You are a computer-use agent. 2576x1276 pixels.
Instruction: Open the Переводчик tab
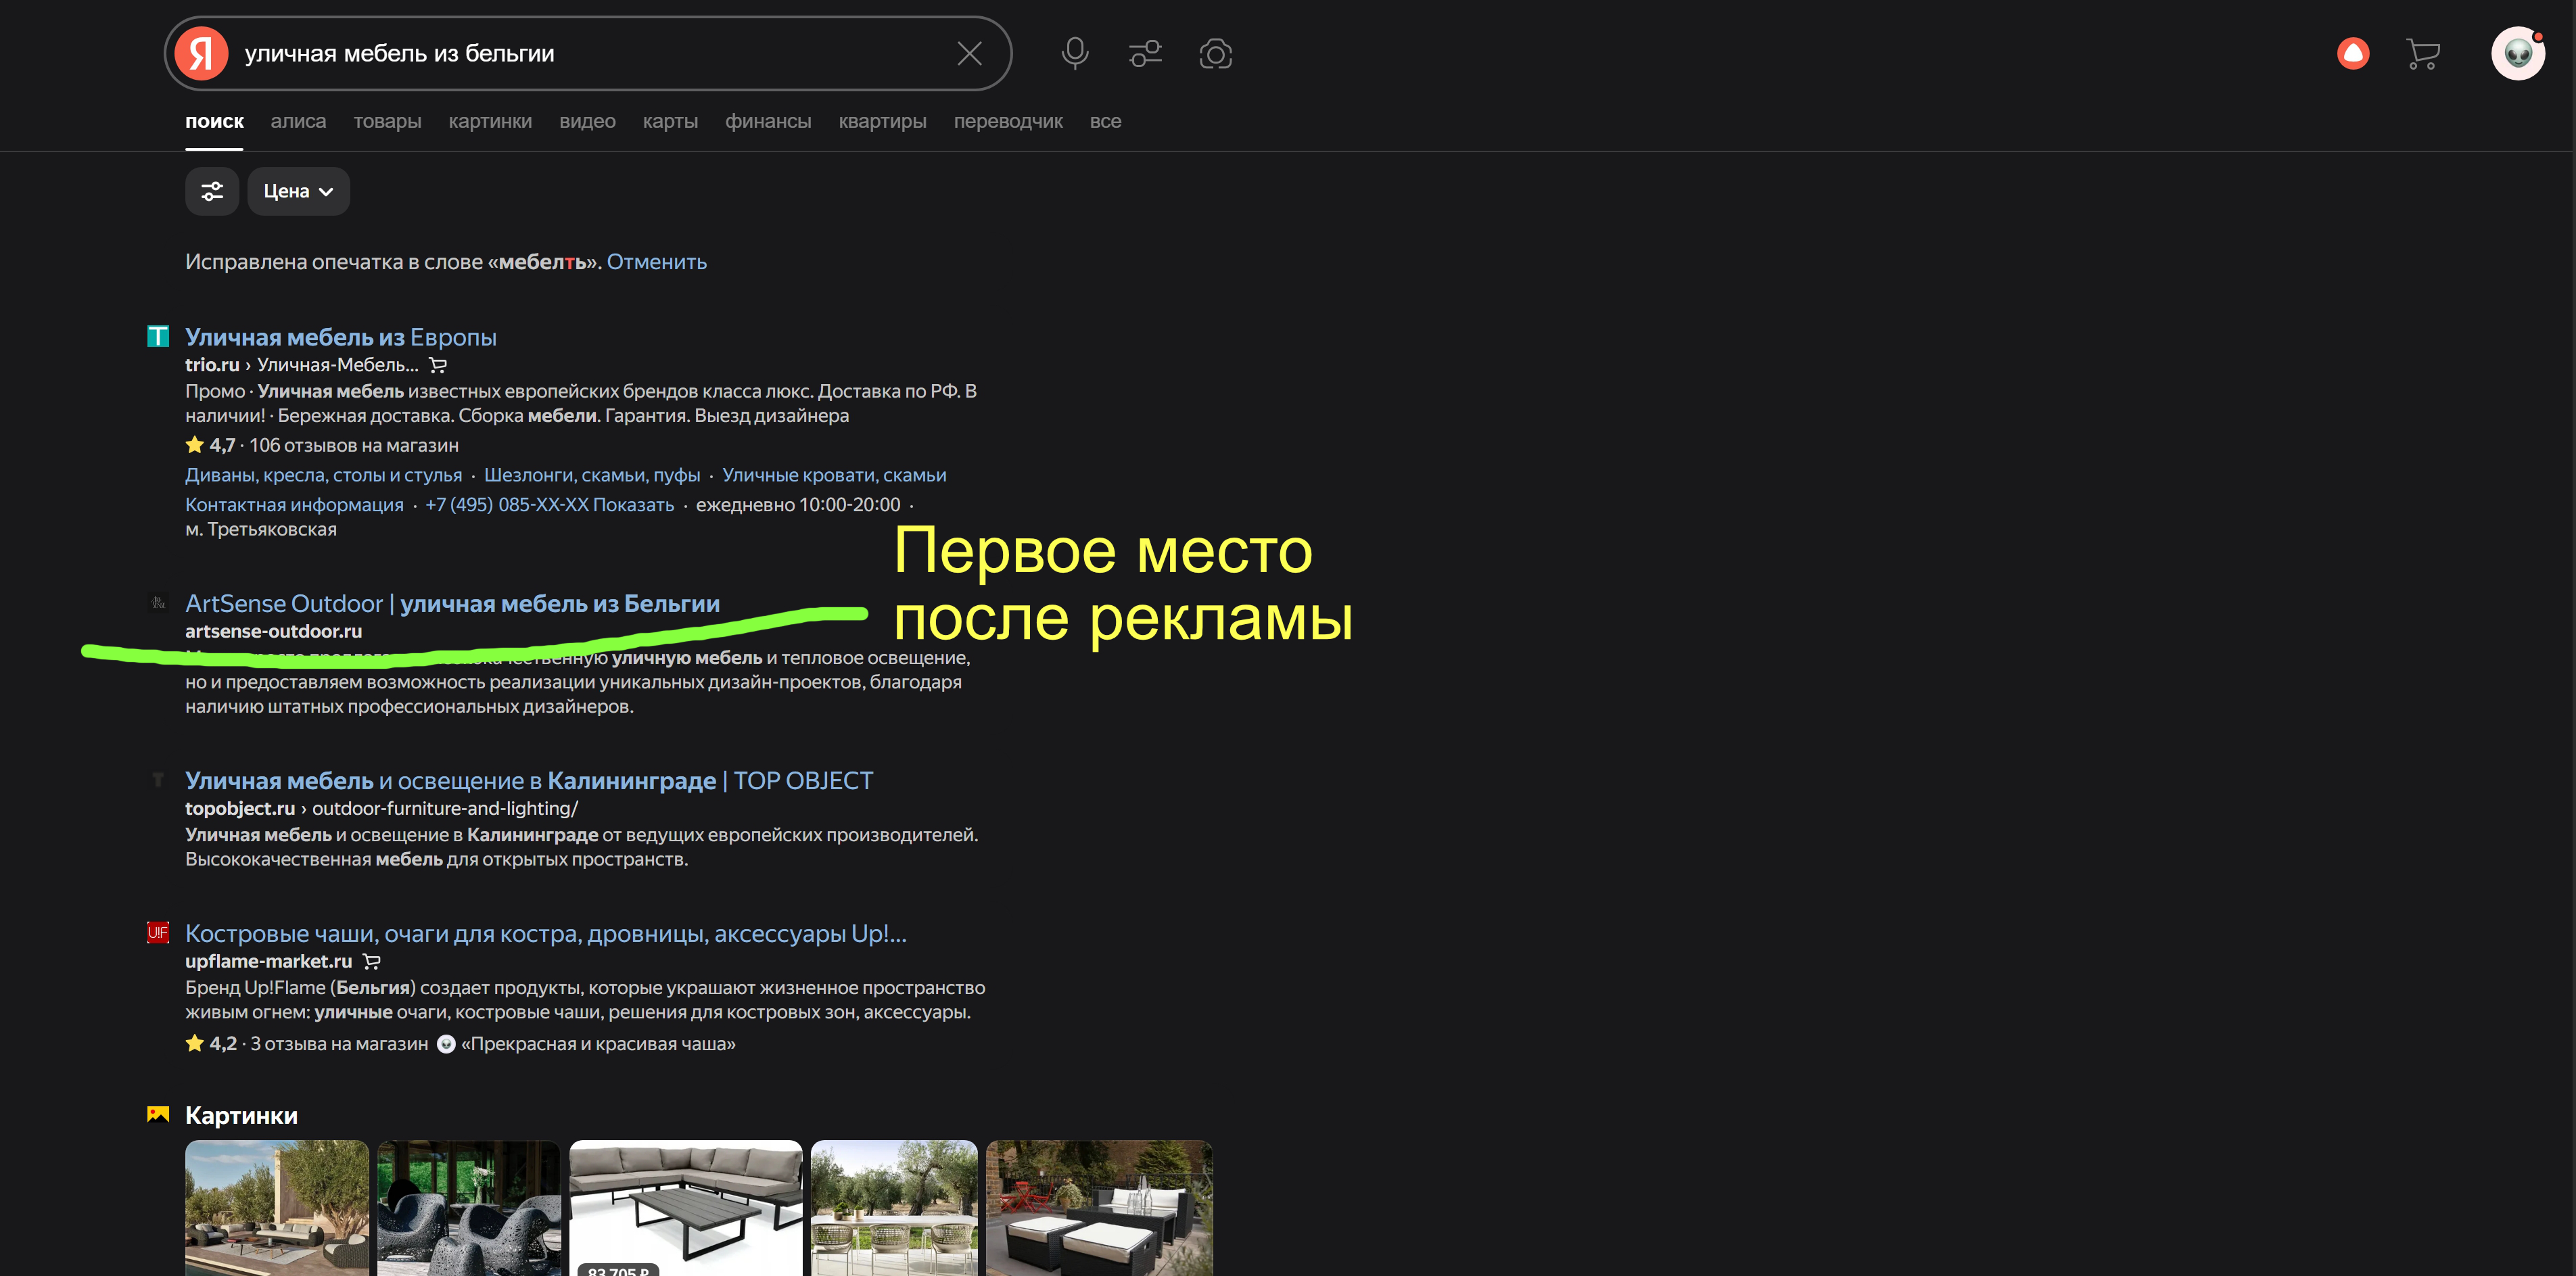pyautogui.click(x=1008, y=121)
